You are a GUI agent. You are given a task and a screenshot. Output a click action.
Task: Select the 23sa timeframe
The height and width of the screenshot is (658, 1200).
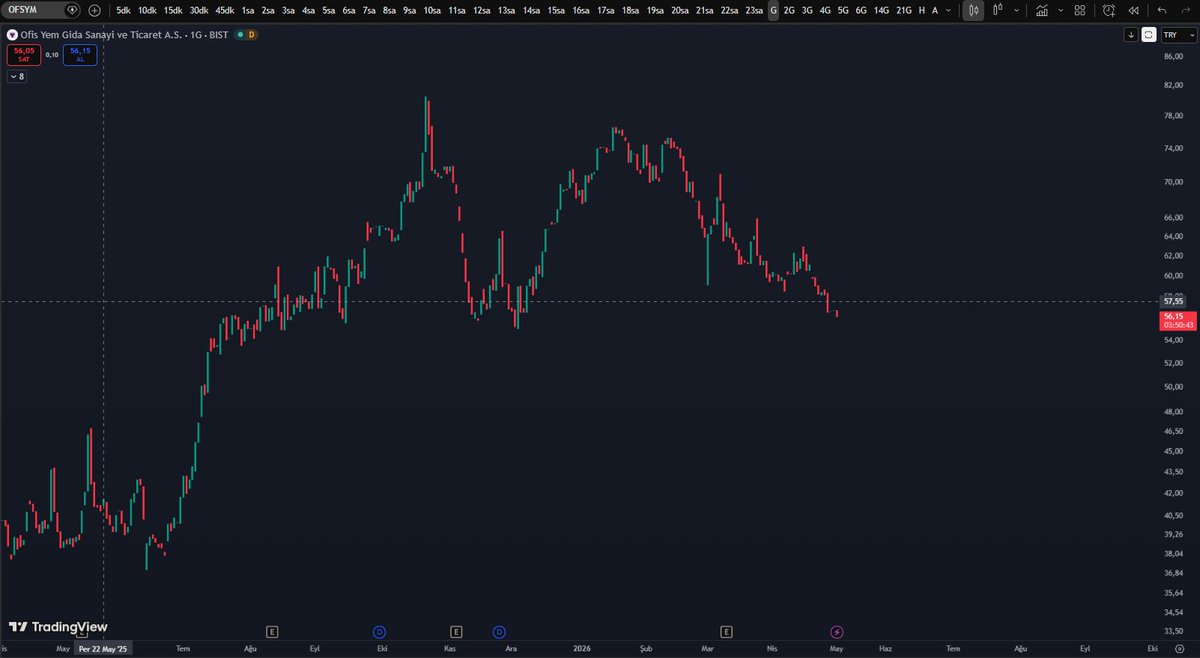click(754, 10)
